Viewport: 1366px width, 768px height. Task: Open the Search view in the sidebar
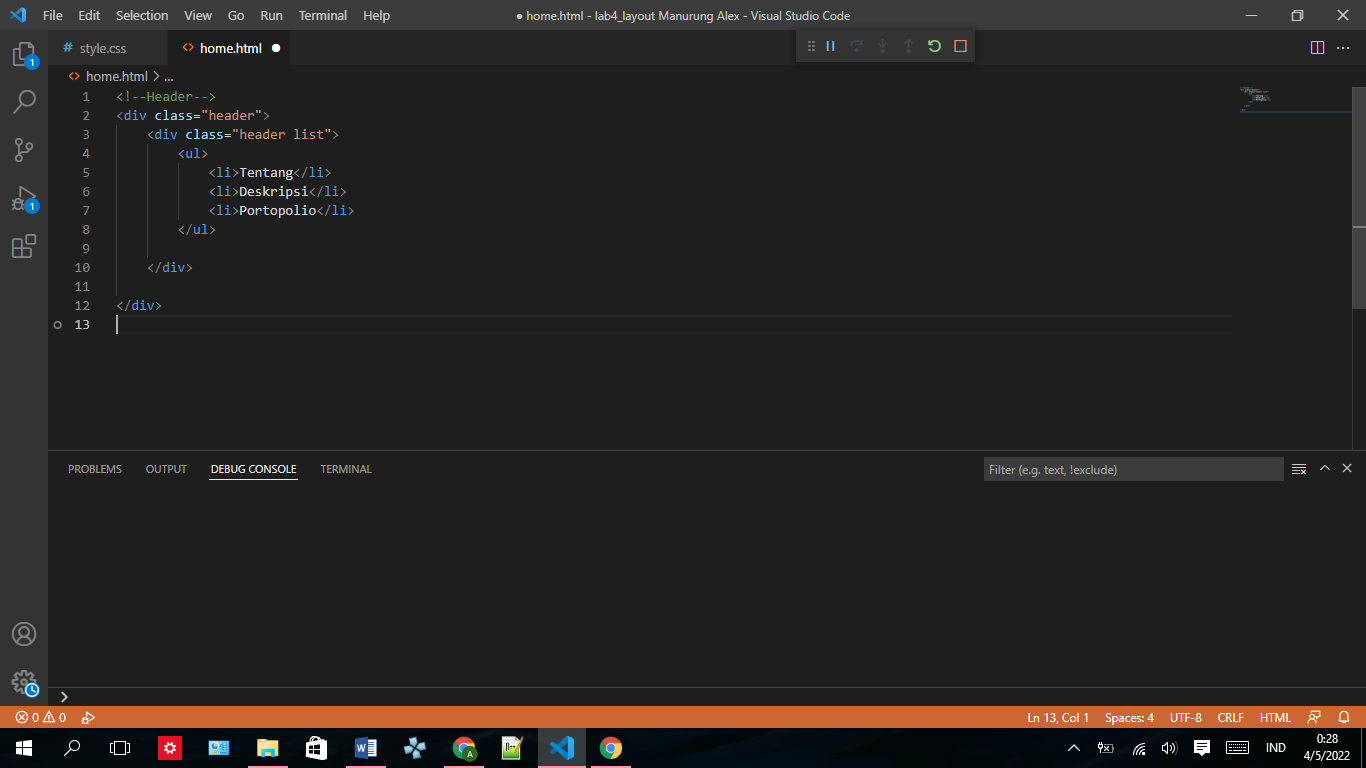tap(24, 101)
